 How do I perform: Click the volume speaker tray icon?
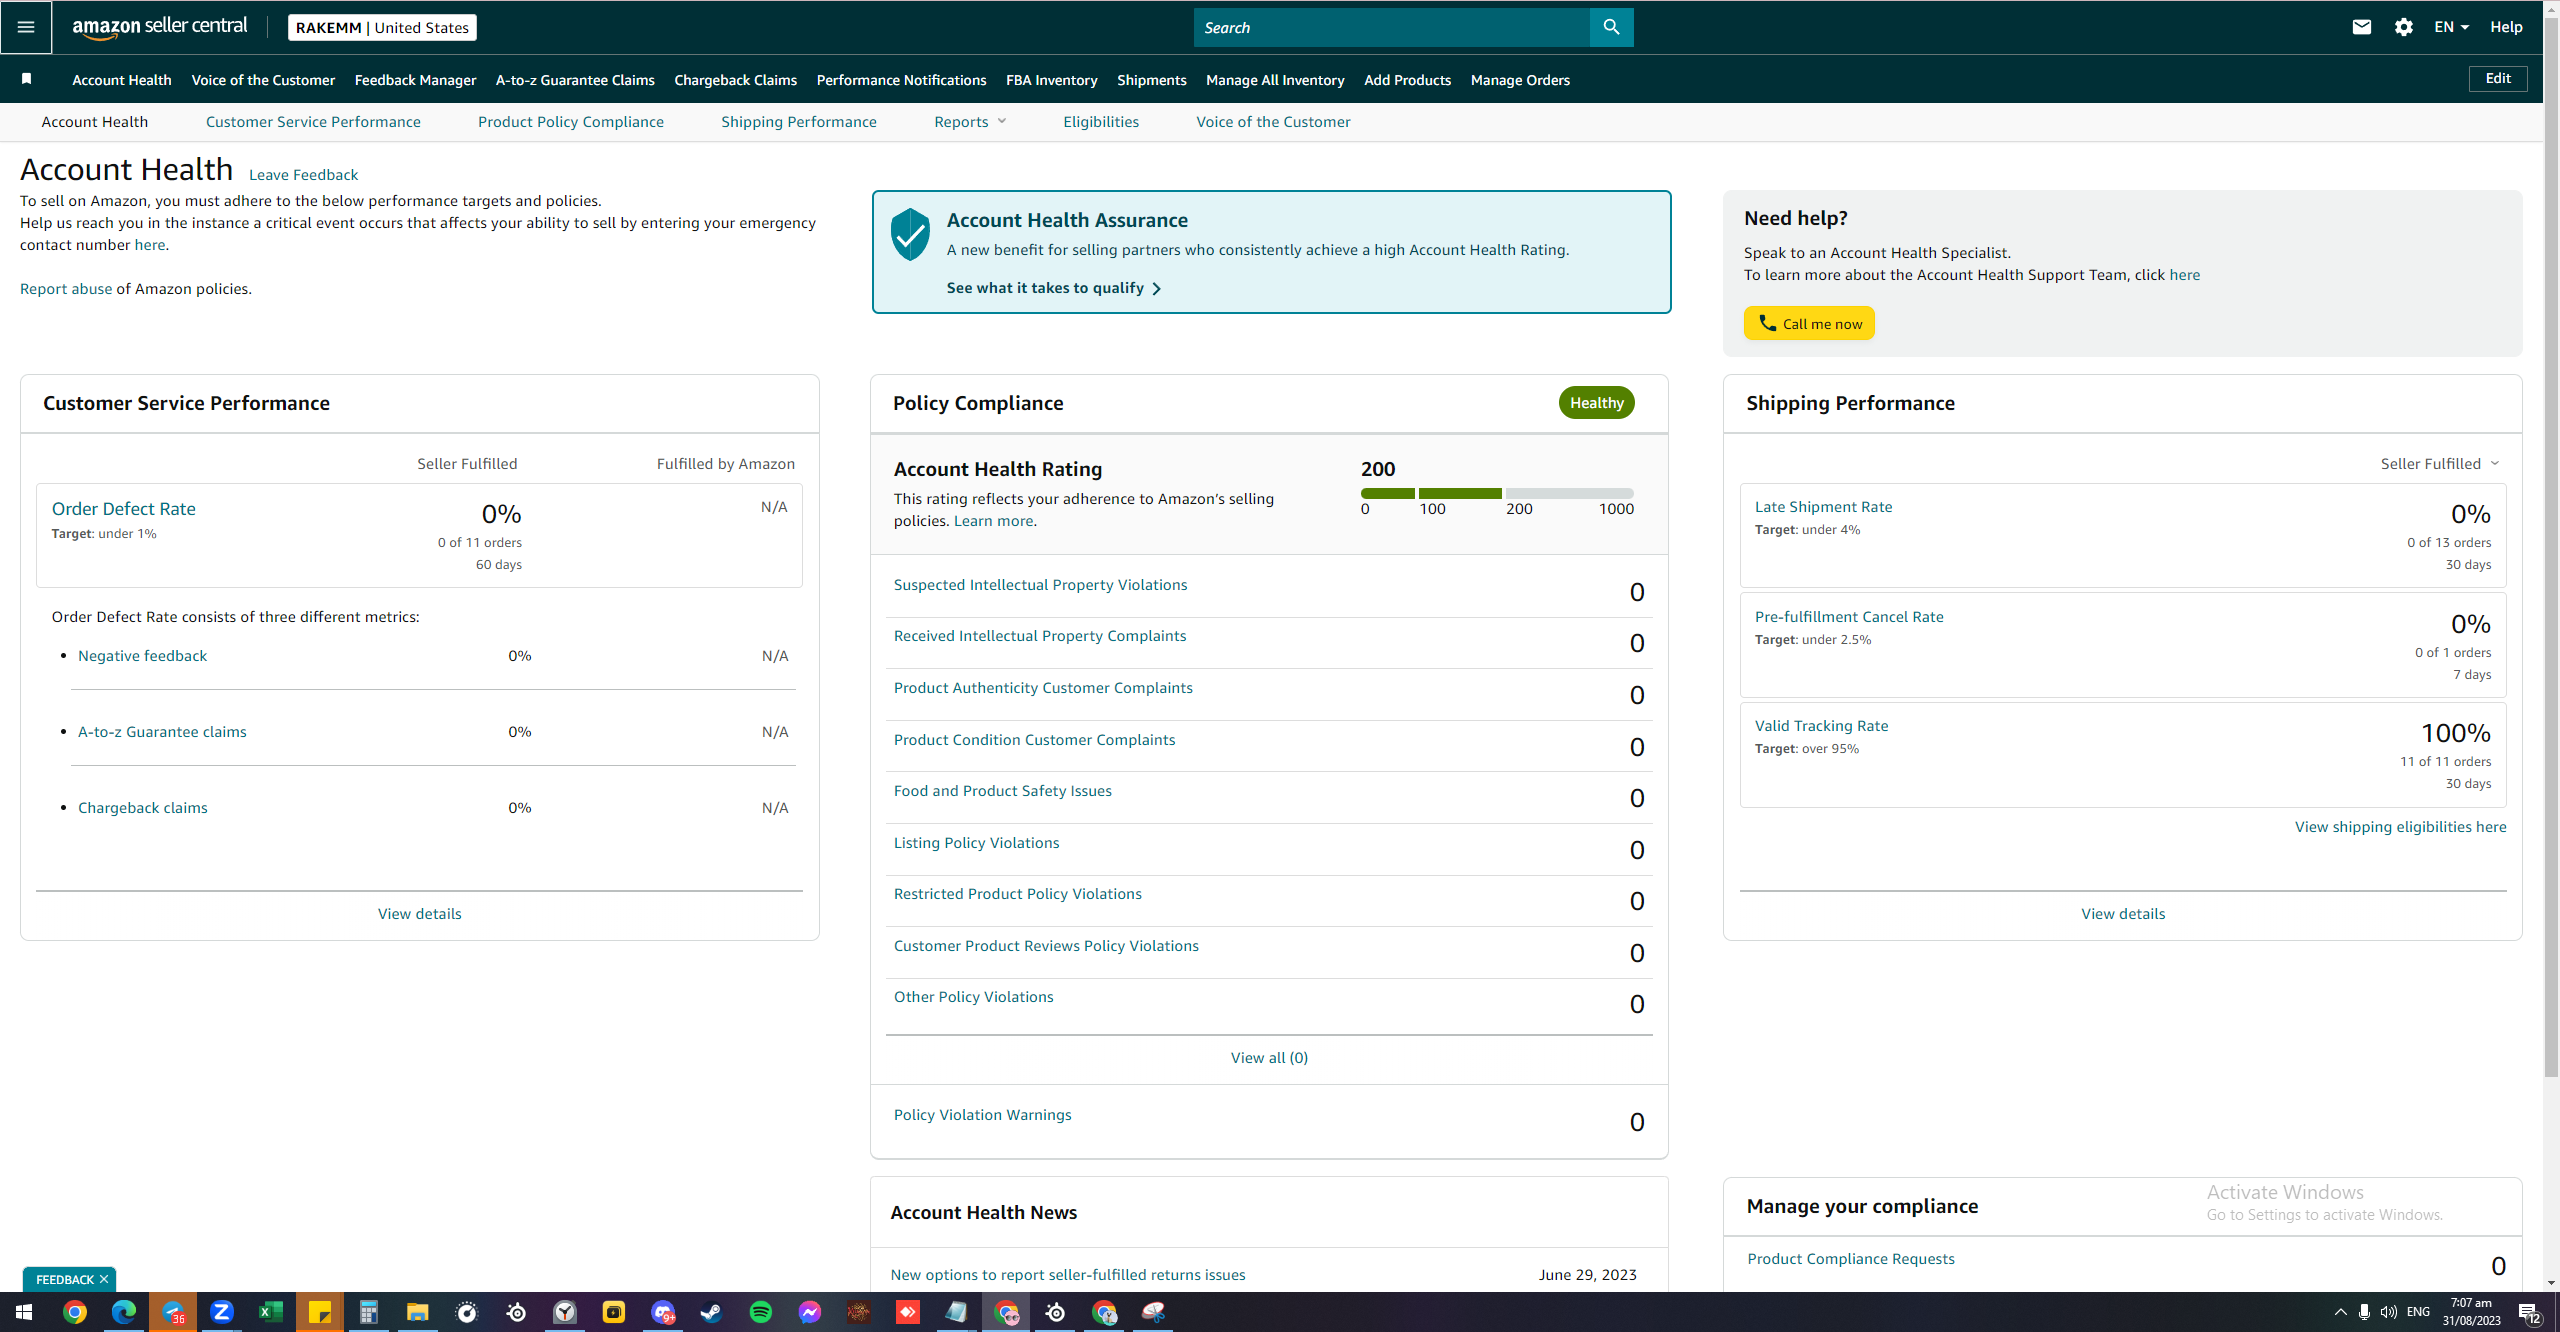(x=2389, y=1312)
